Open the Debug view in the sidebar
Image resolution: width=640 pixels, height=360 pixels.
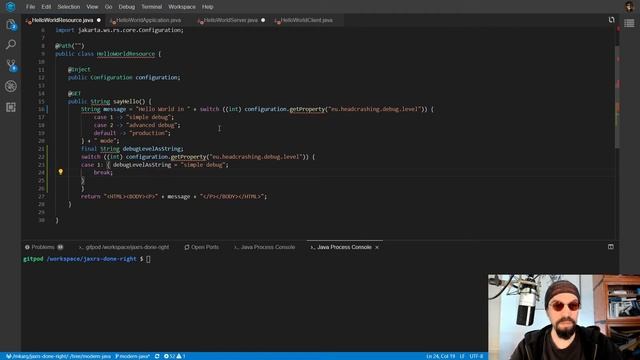[11, 86]
